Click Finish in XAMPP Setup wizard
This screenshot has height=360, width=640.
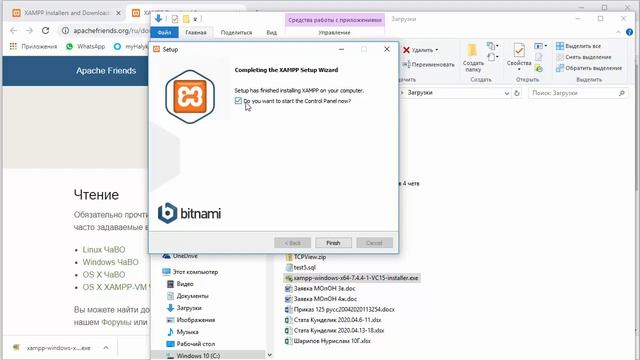click(333, 243)
